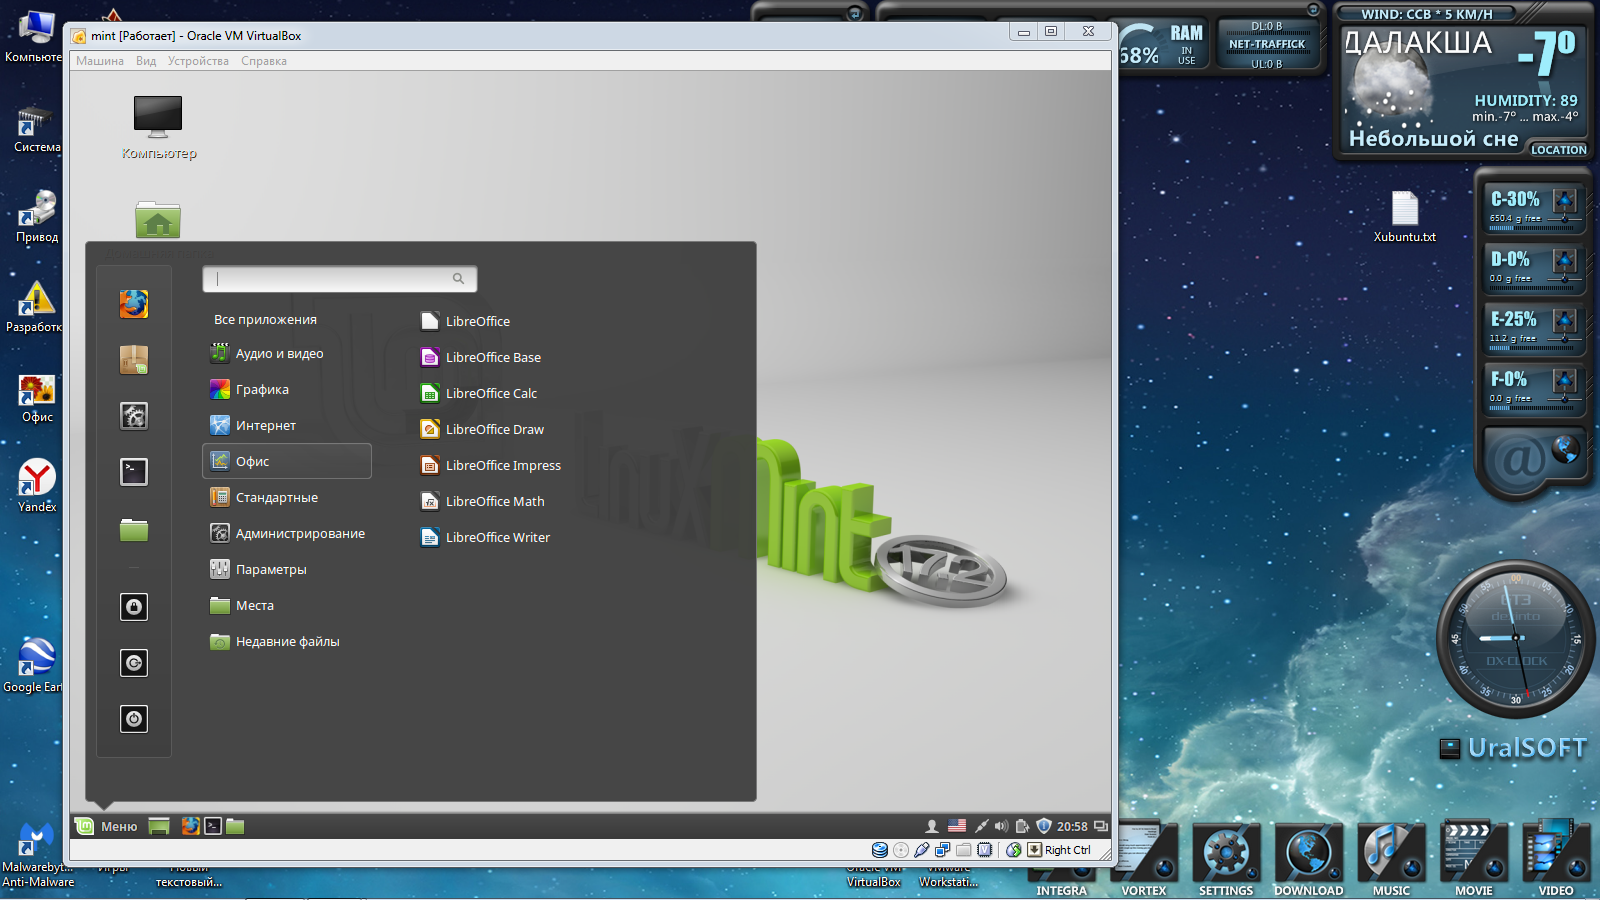Click the Right Ctrl host key indicator

[x=1060, y=850]
